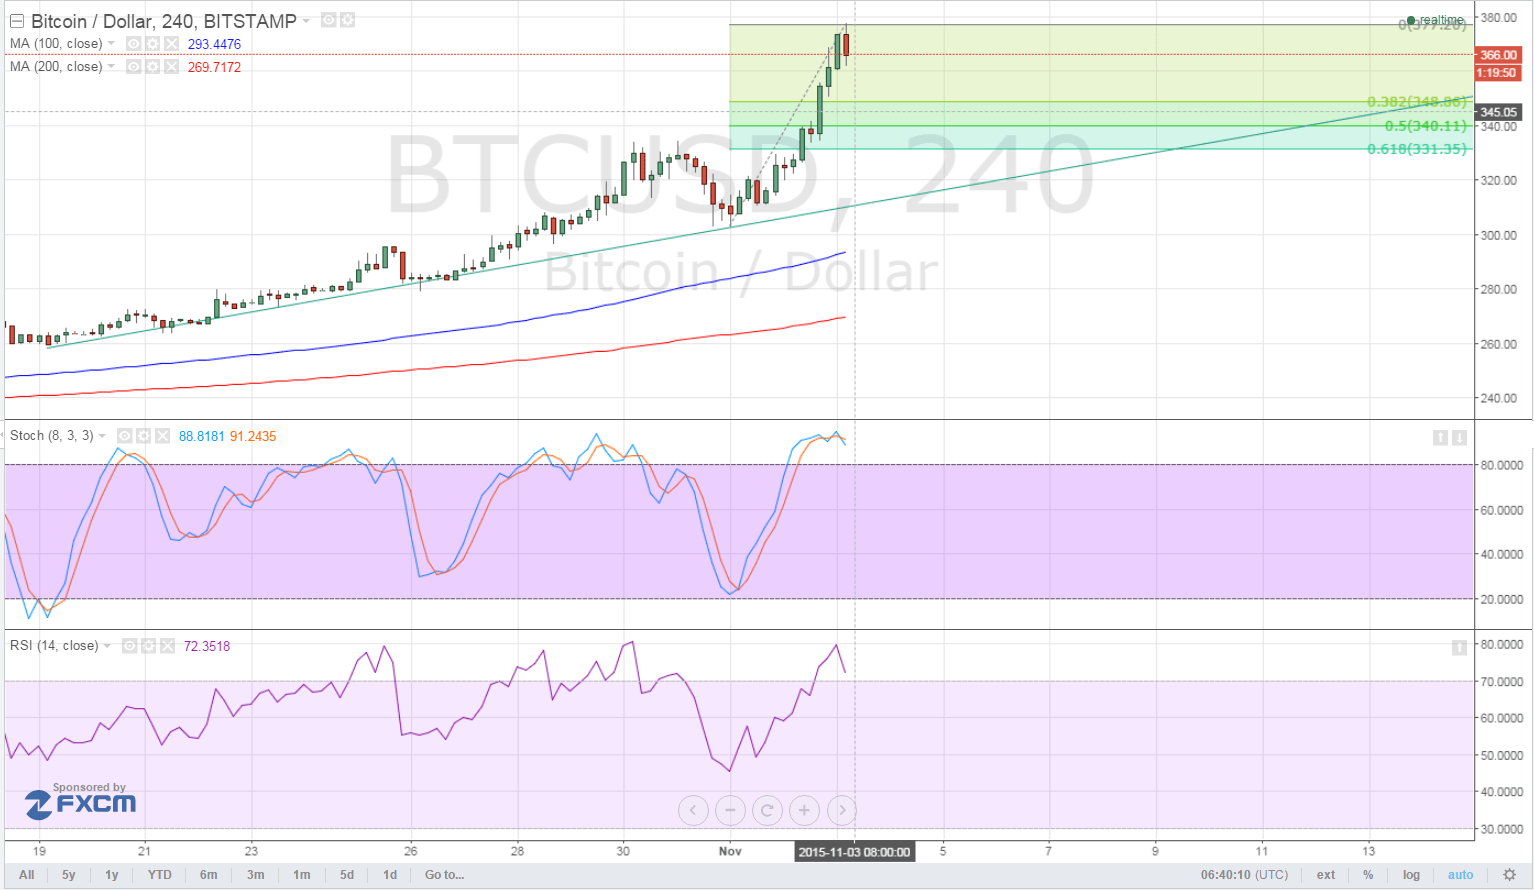Select the 0.382(348.88) Fibonacci level label
The height and width of the screenshot is (890, 1534).
point(1417,102)
